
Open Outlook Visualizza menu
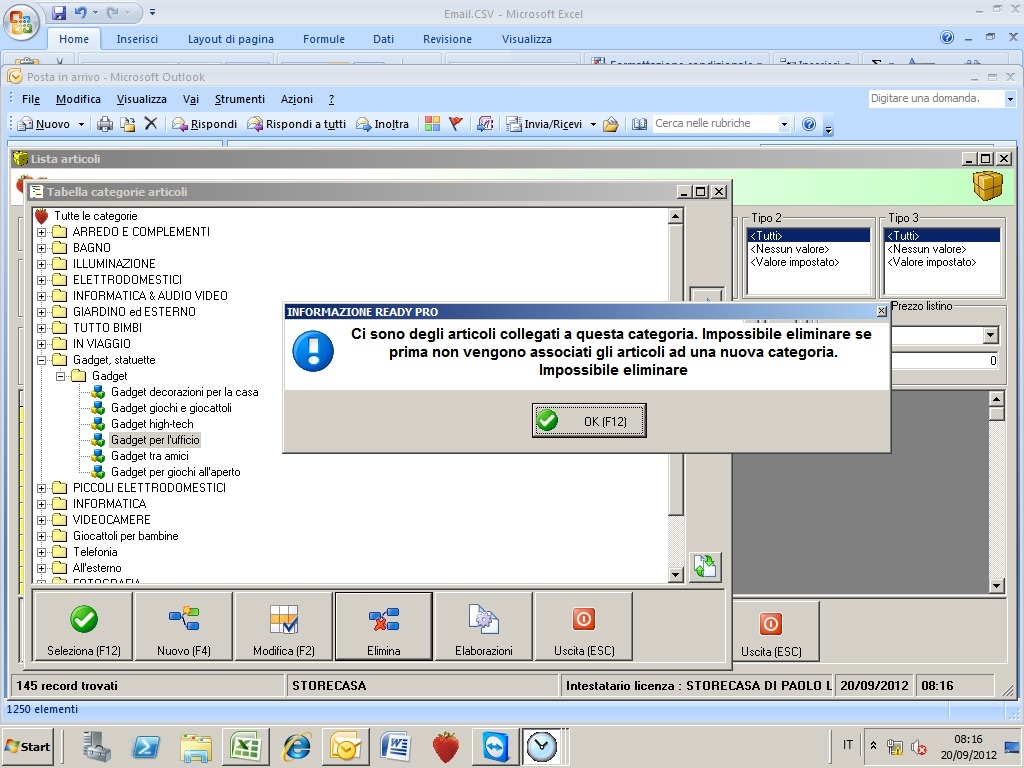pyautogui.click(x=141, y=99)
